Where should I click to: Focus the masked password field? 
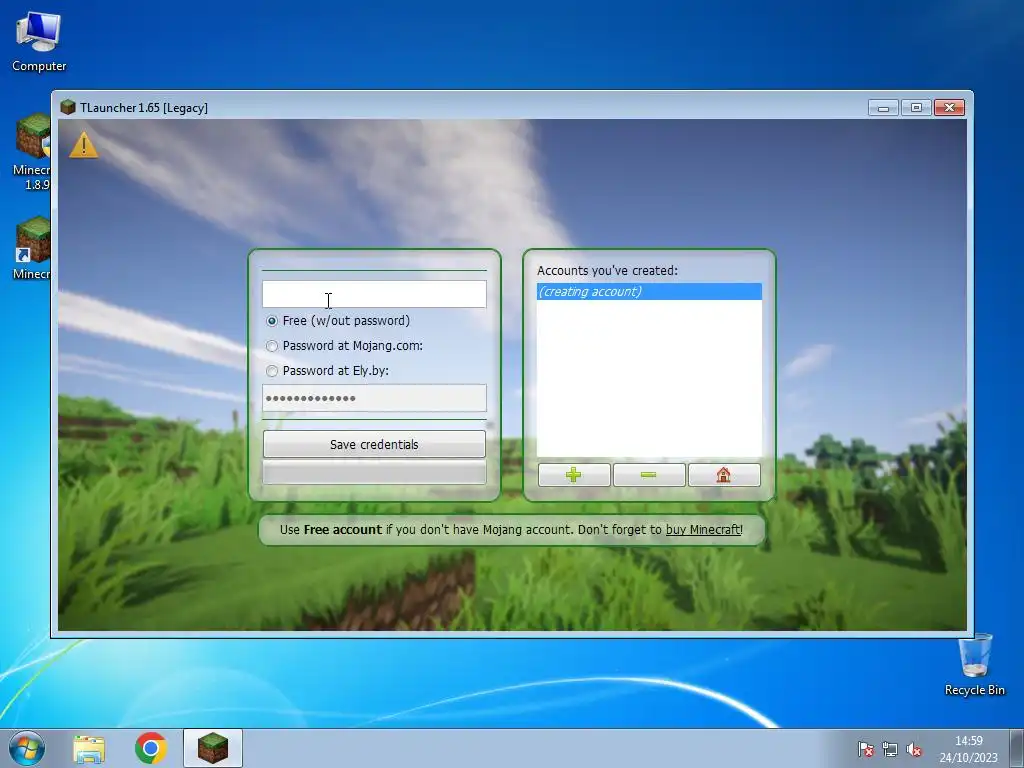coord(374,398)
